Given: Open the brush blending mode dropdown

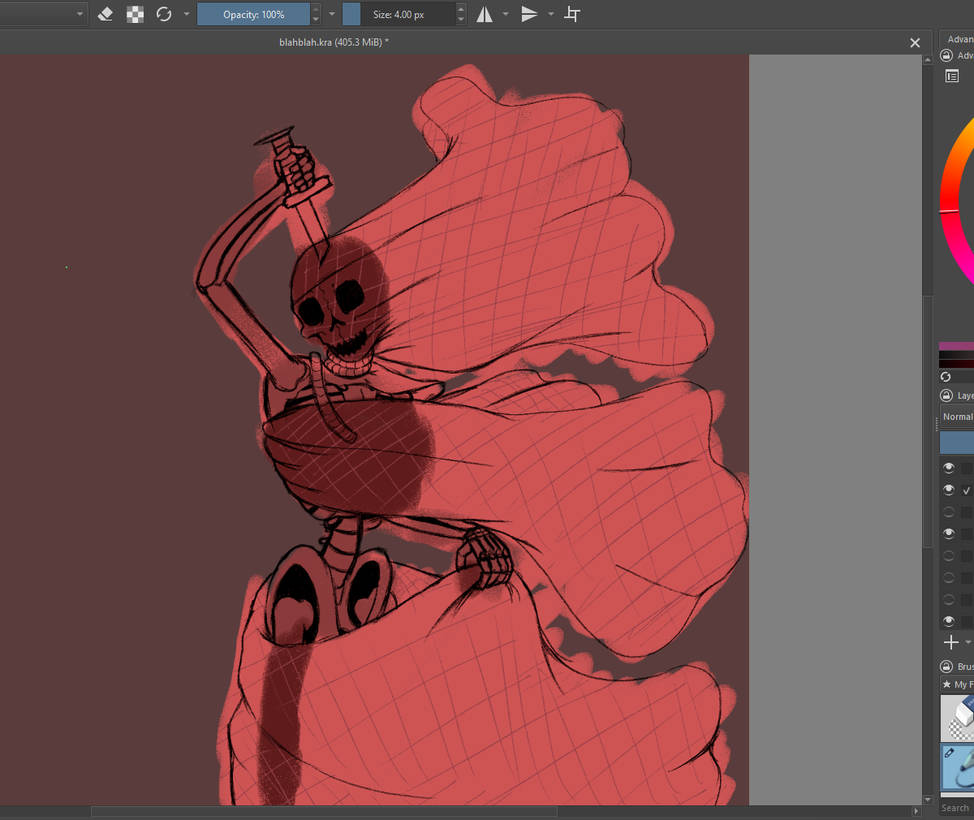Looking at the screenshot, I should coord(42,14).
